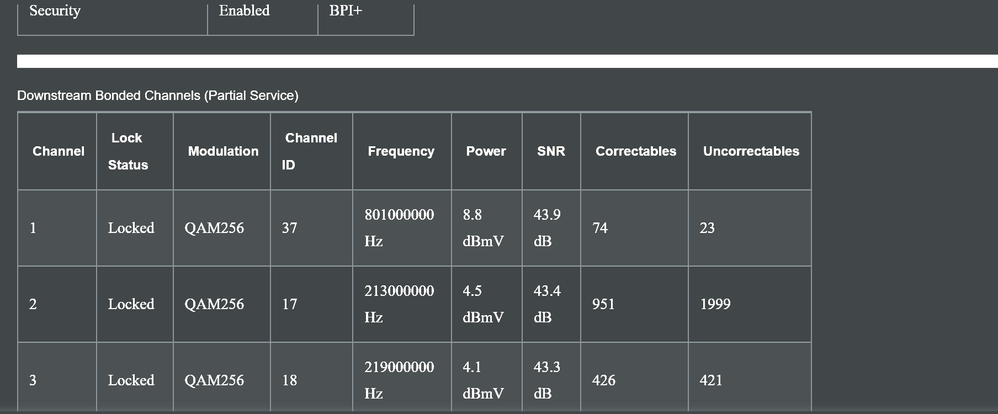The height and width of the screenshot is (414, 998).
Task: Select the 951 correctables cell
Action: tap(604, 304)
